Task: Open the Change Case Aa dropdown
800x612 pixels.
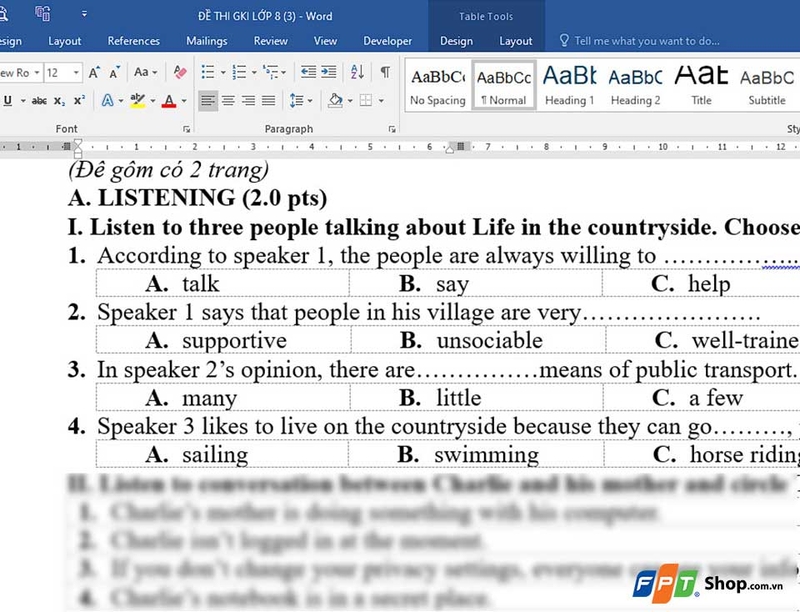Action: pyautogui.click(x=145, y=72)
